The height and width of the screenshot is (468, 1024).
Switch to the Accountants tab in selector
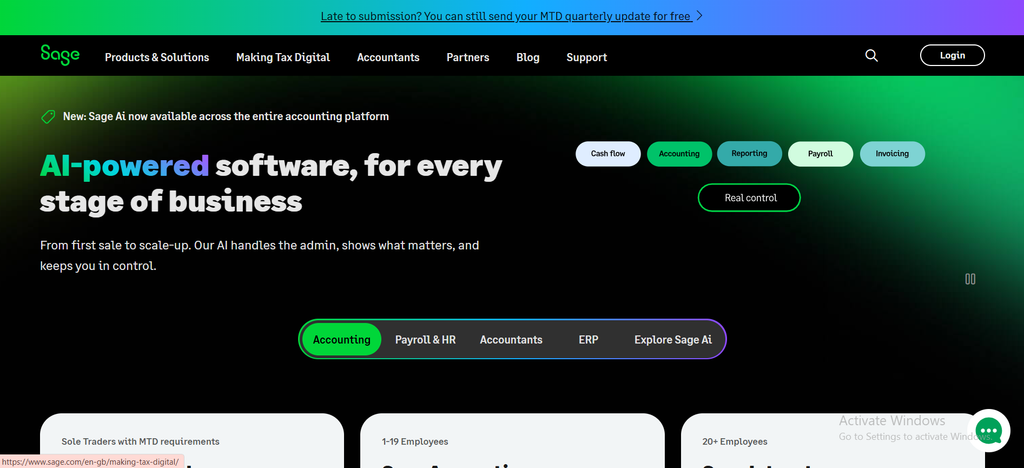[511, 339]
